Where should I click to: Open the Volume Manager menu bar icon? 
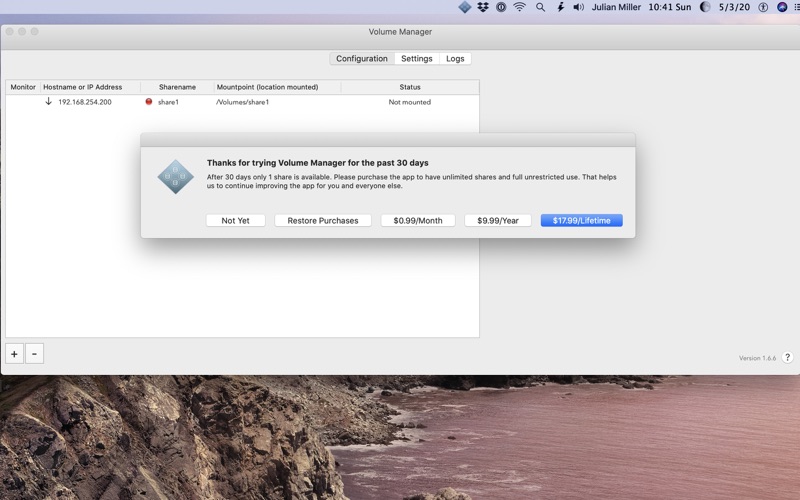(x=464, y=7)
